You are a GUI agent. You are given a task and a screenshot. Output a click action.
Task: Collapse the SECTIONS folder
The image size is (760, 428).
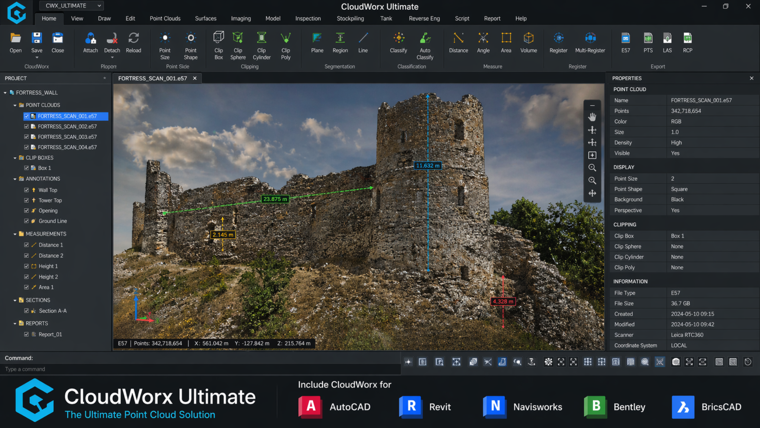(x=15, y=301)
